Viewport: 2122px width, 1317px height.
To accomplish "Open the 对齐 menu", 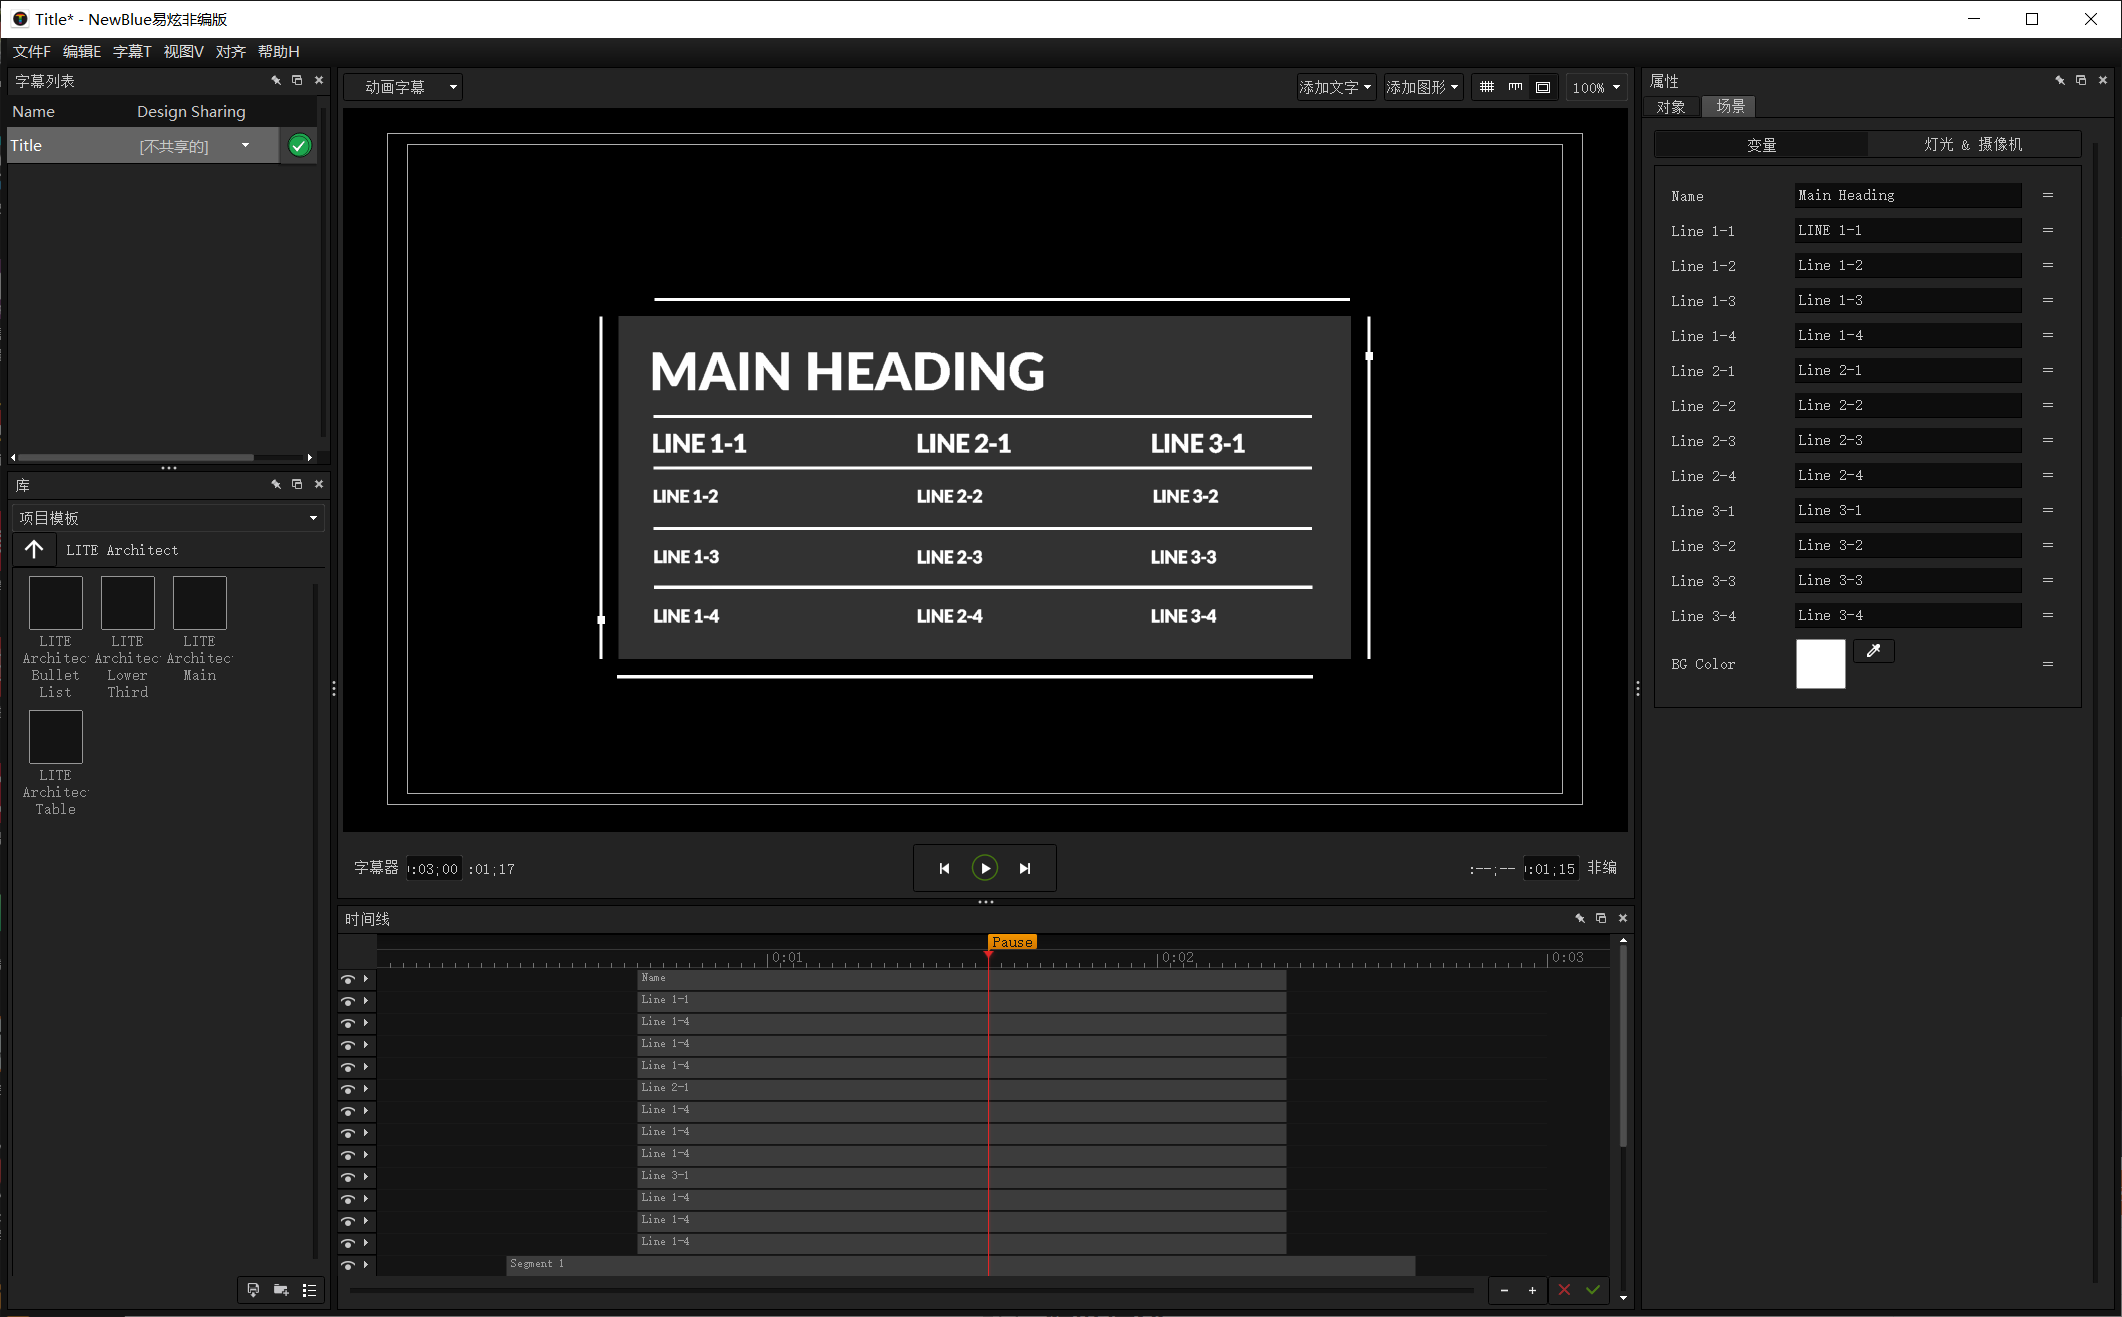I will 230,51.
